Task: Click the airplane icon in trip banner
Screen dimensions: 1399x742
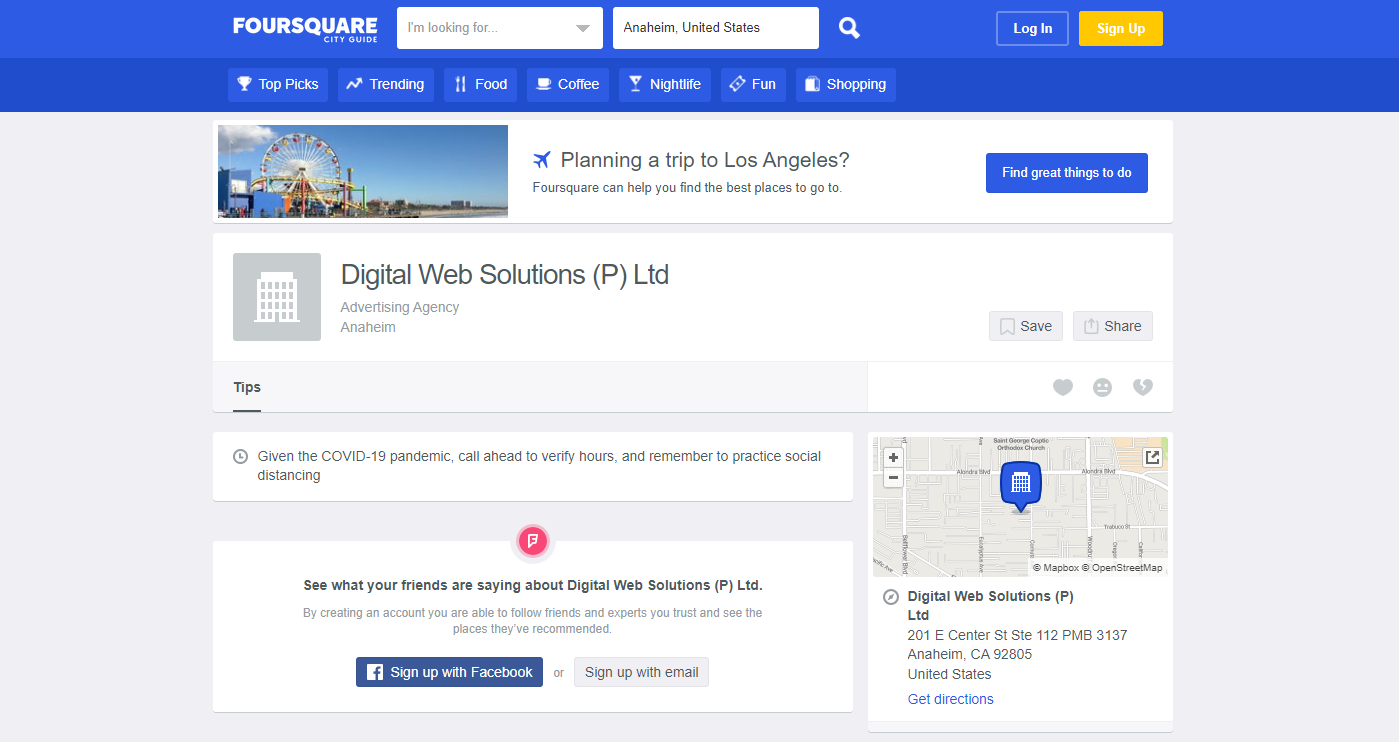Action: pos(542,160)
